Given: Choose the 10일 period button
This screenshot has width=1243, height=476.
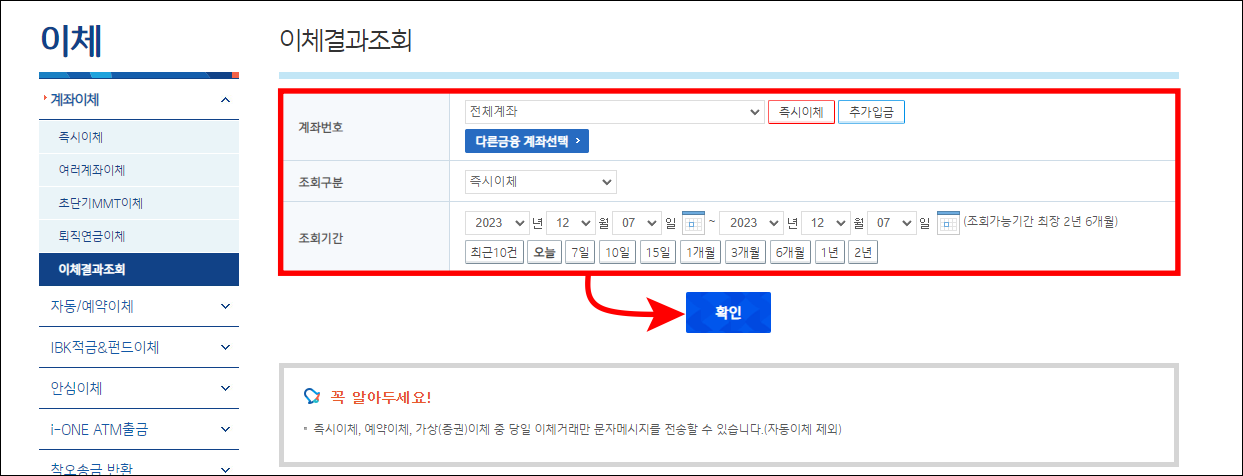Looking at the screenshot, I should (618, 252).
